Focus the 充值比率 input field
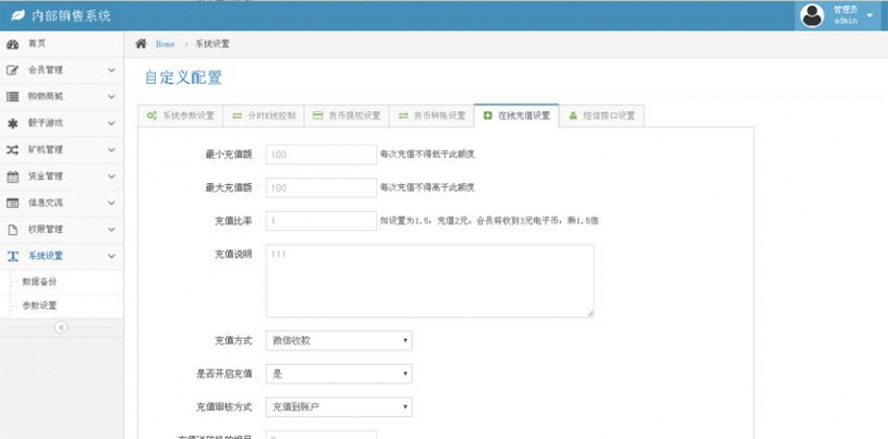Screen dimensions: 888x439 (x=321, y=221)
